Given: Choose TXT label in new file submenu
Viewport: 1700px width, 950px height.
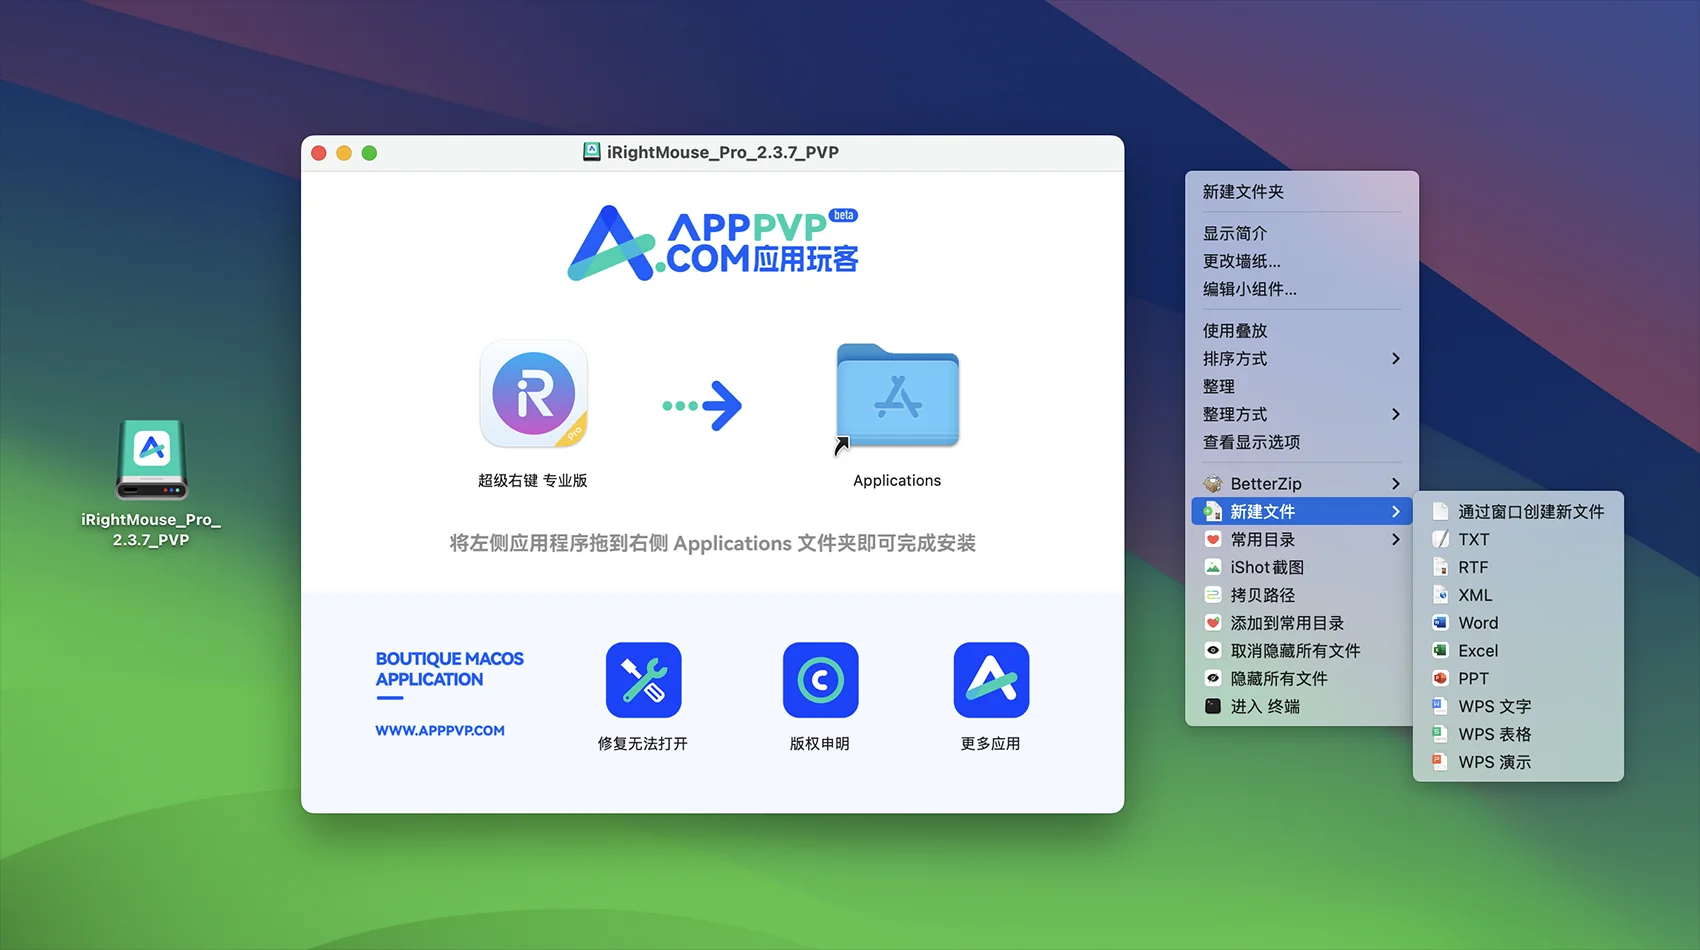Looking at the screenshot, I should (x=1474, y=540).
